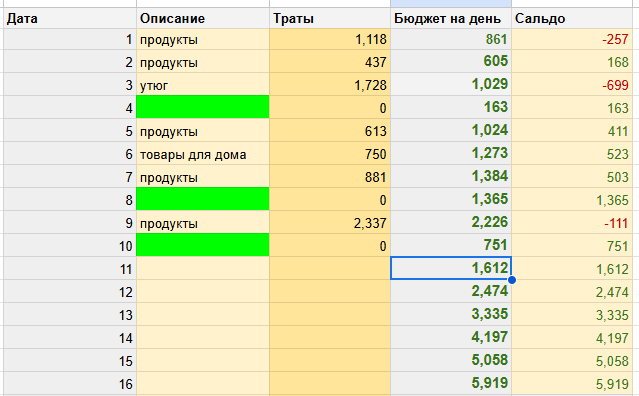Click date cell 1

(70, 39)
